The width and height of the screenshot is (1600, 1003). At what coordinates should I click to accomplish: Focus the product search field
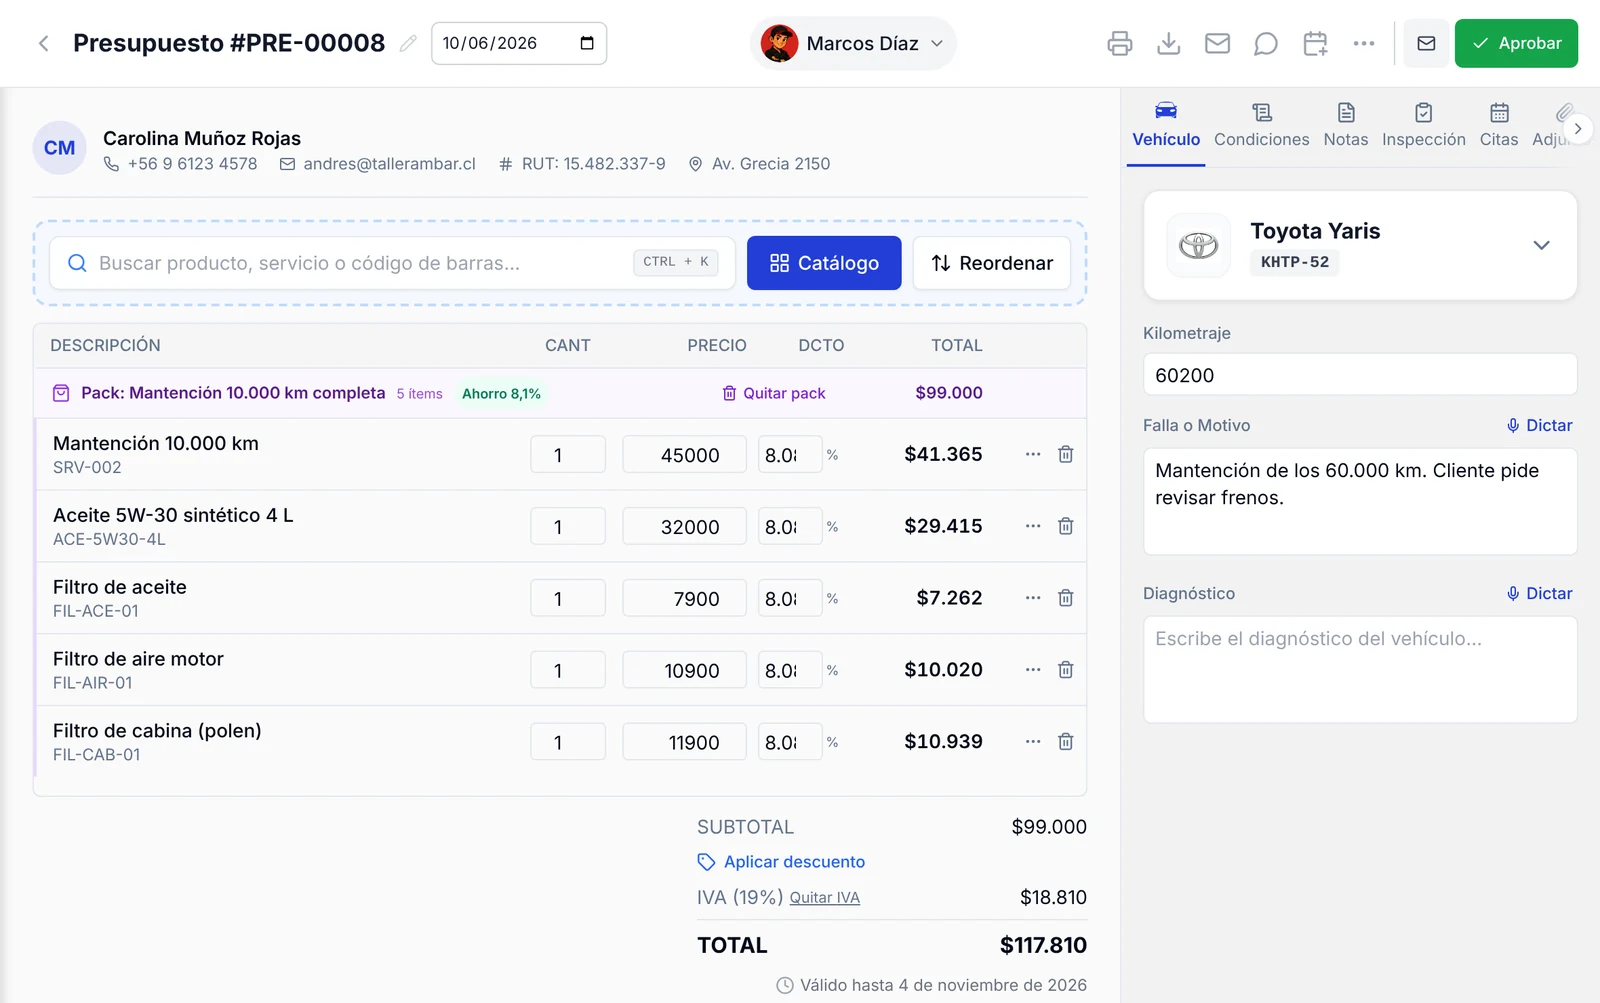click(392, 263)
